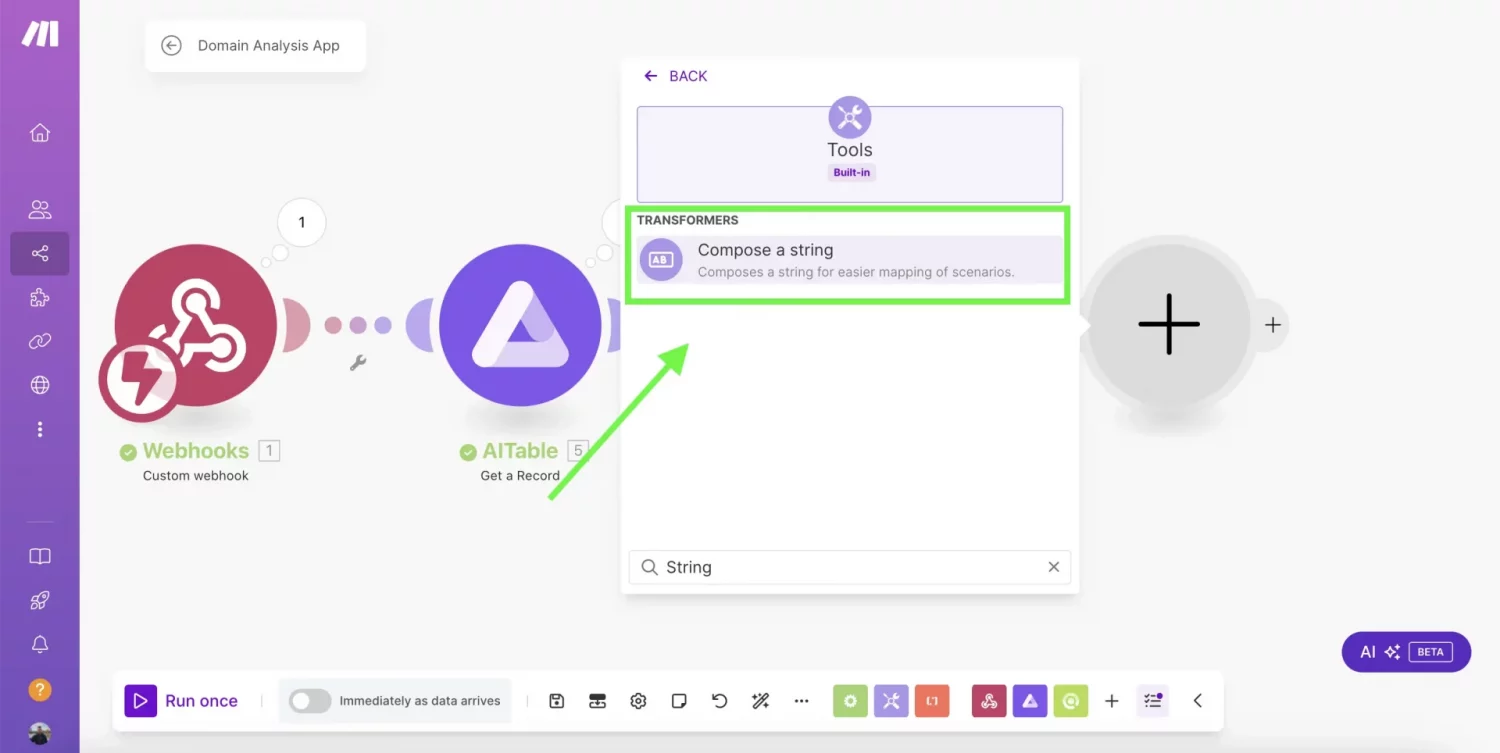Click the red Webhooks favorite in the toolbar

tap(989, 701)
